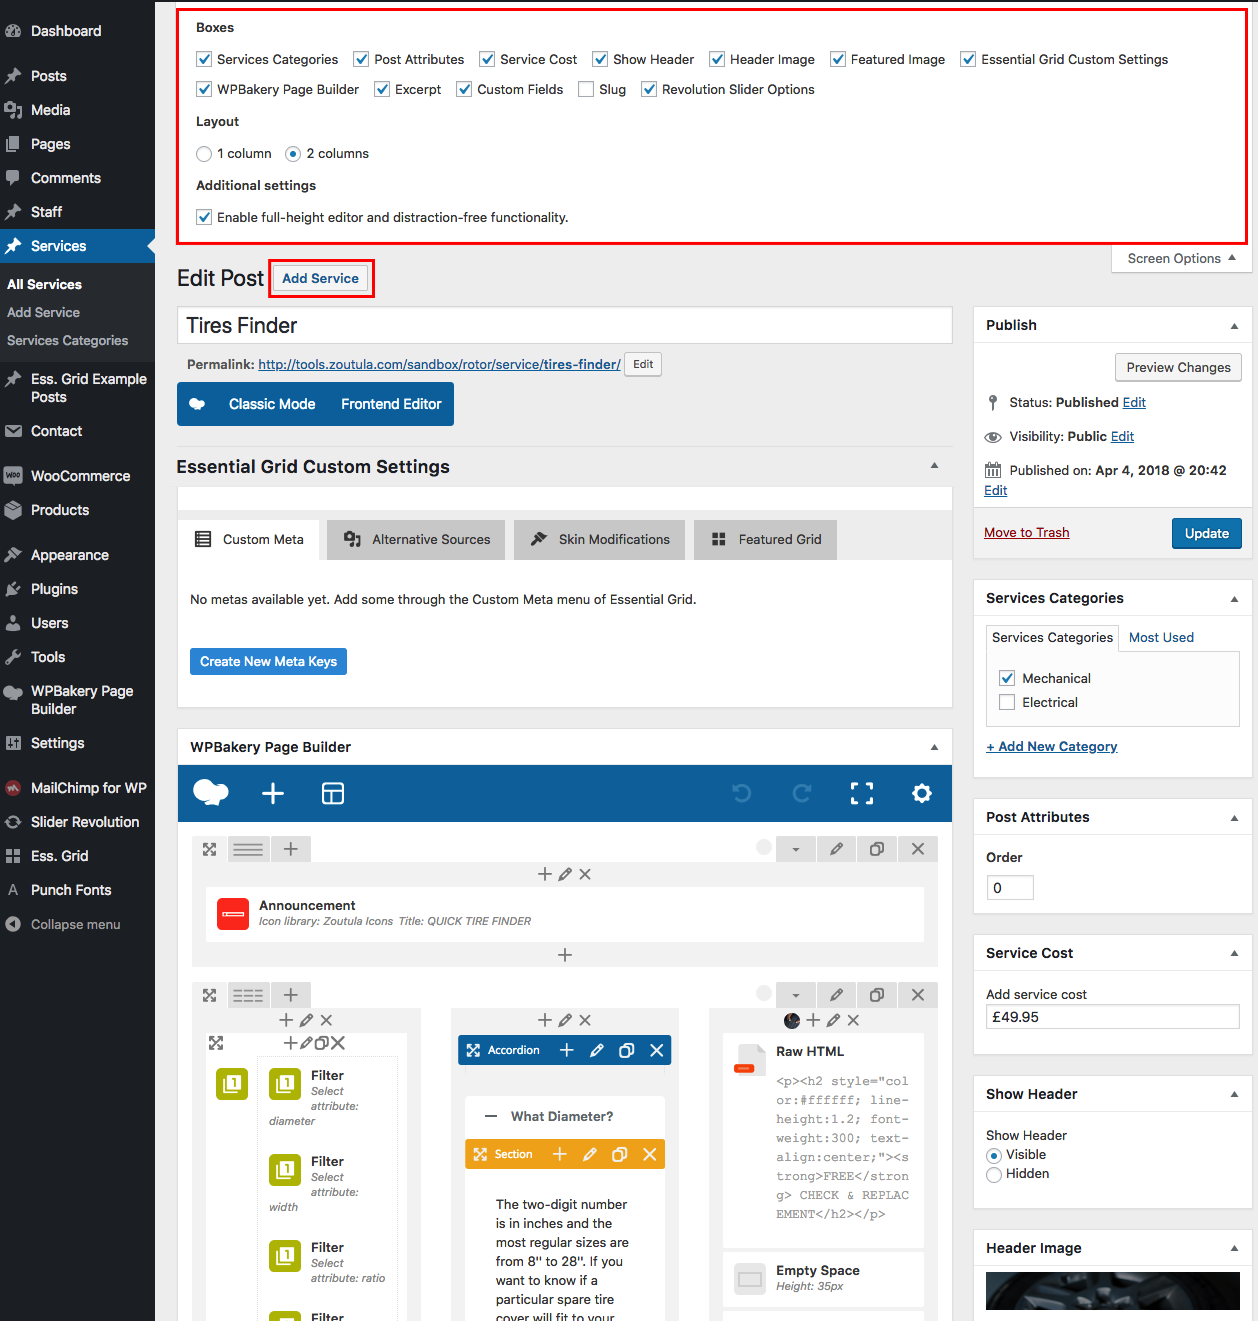Switch to Frontend Editor

[391, 404]
